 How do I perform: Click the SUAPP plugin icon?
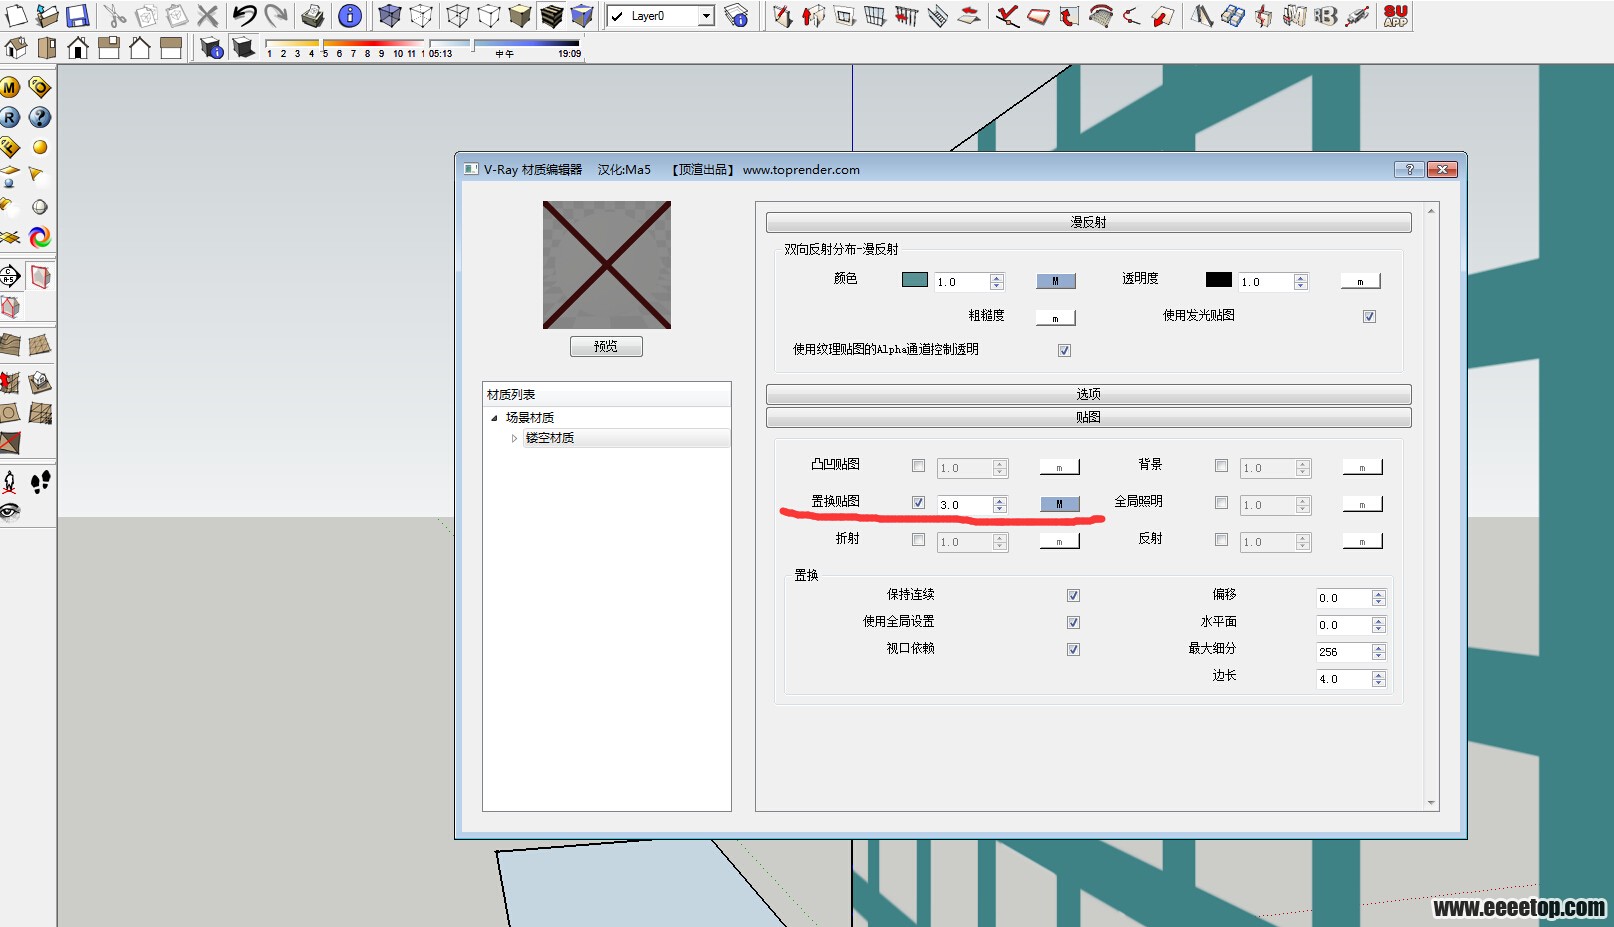coord(1396,15)
